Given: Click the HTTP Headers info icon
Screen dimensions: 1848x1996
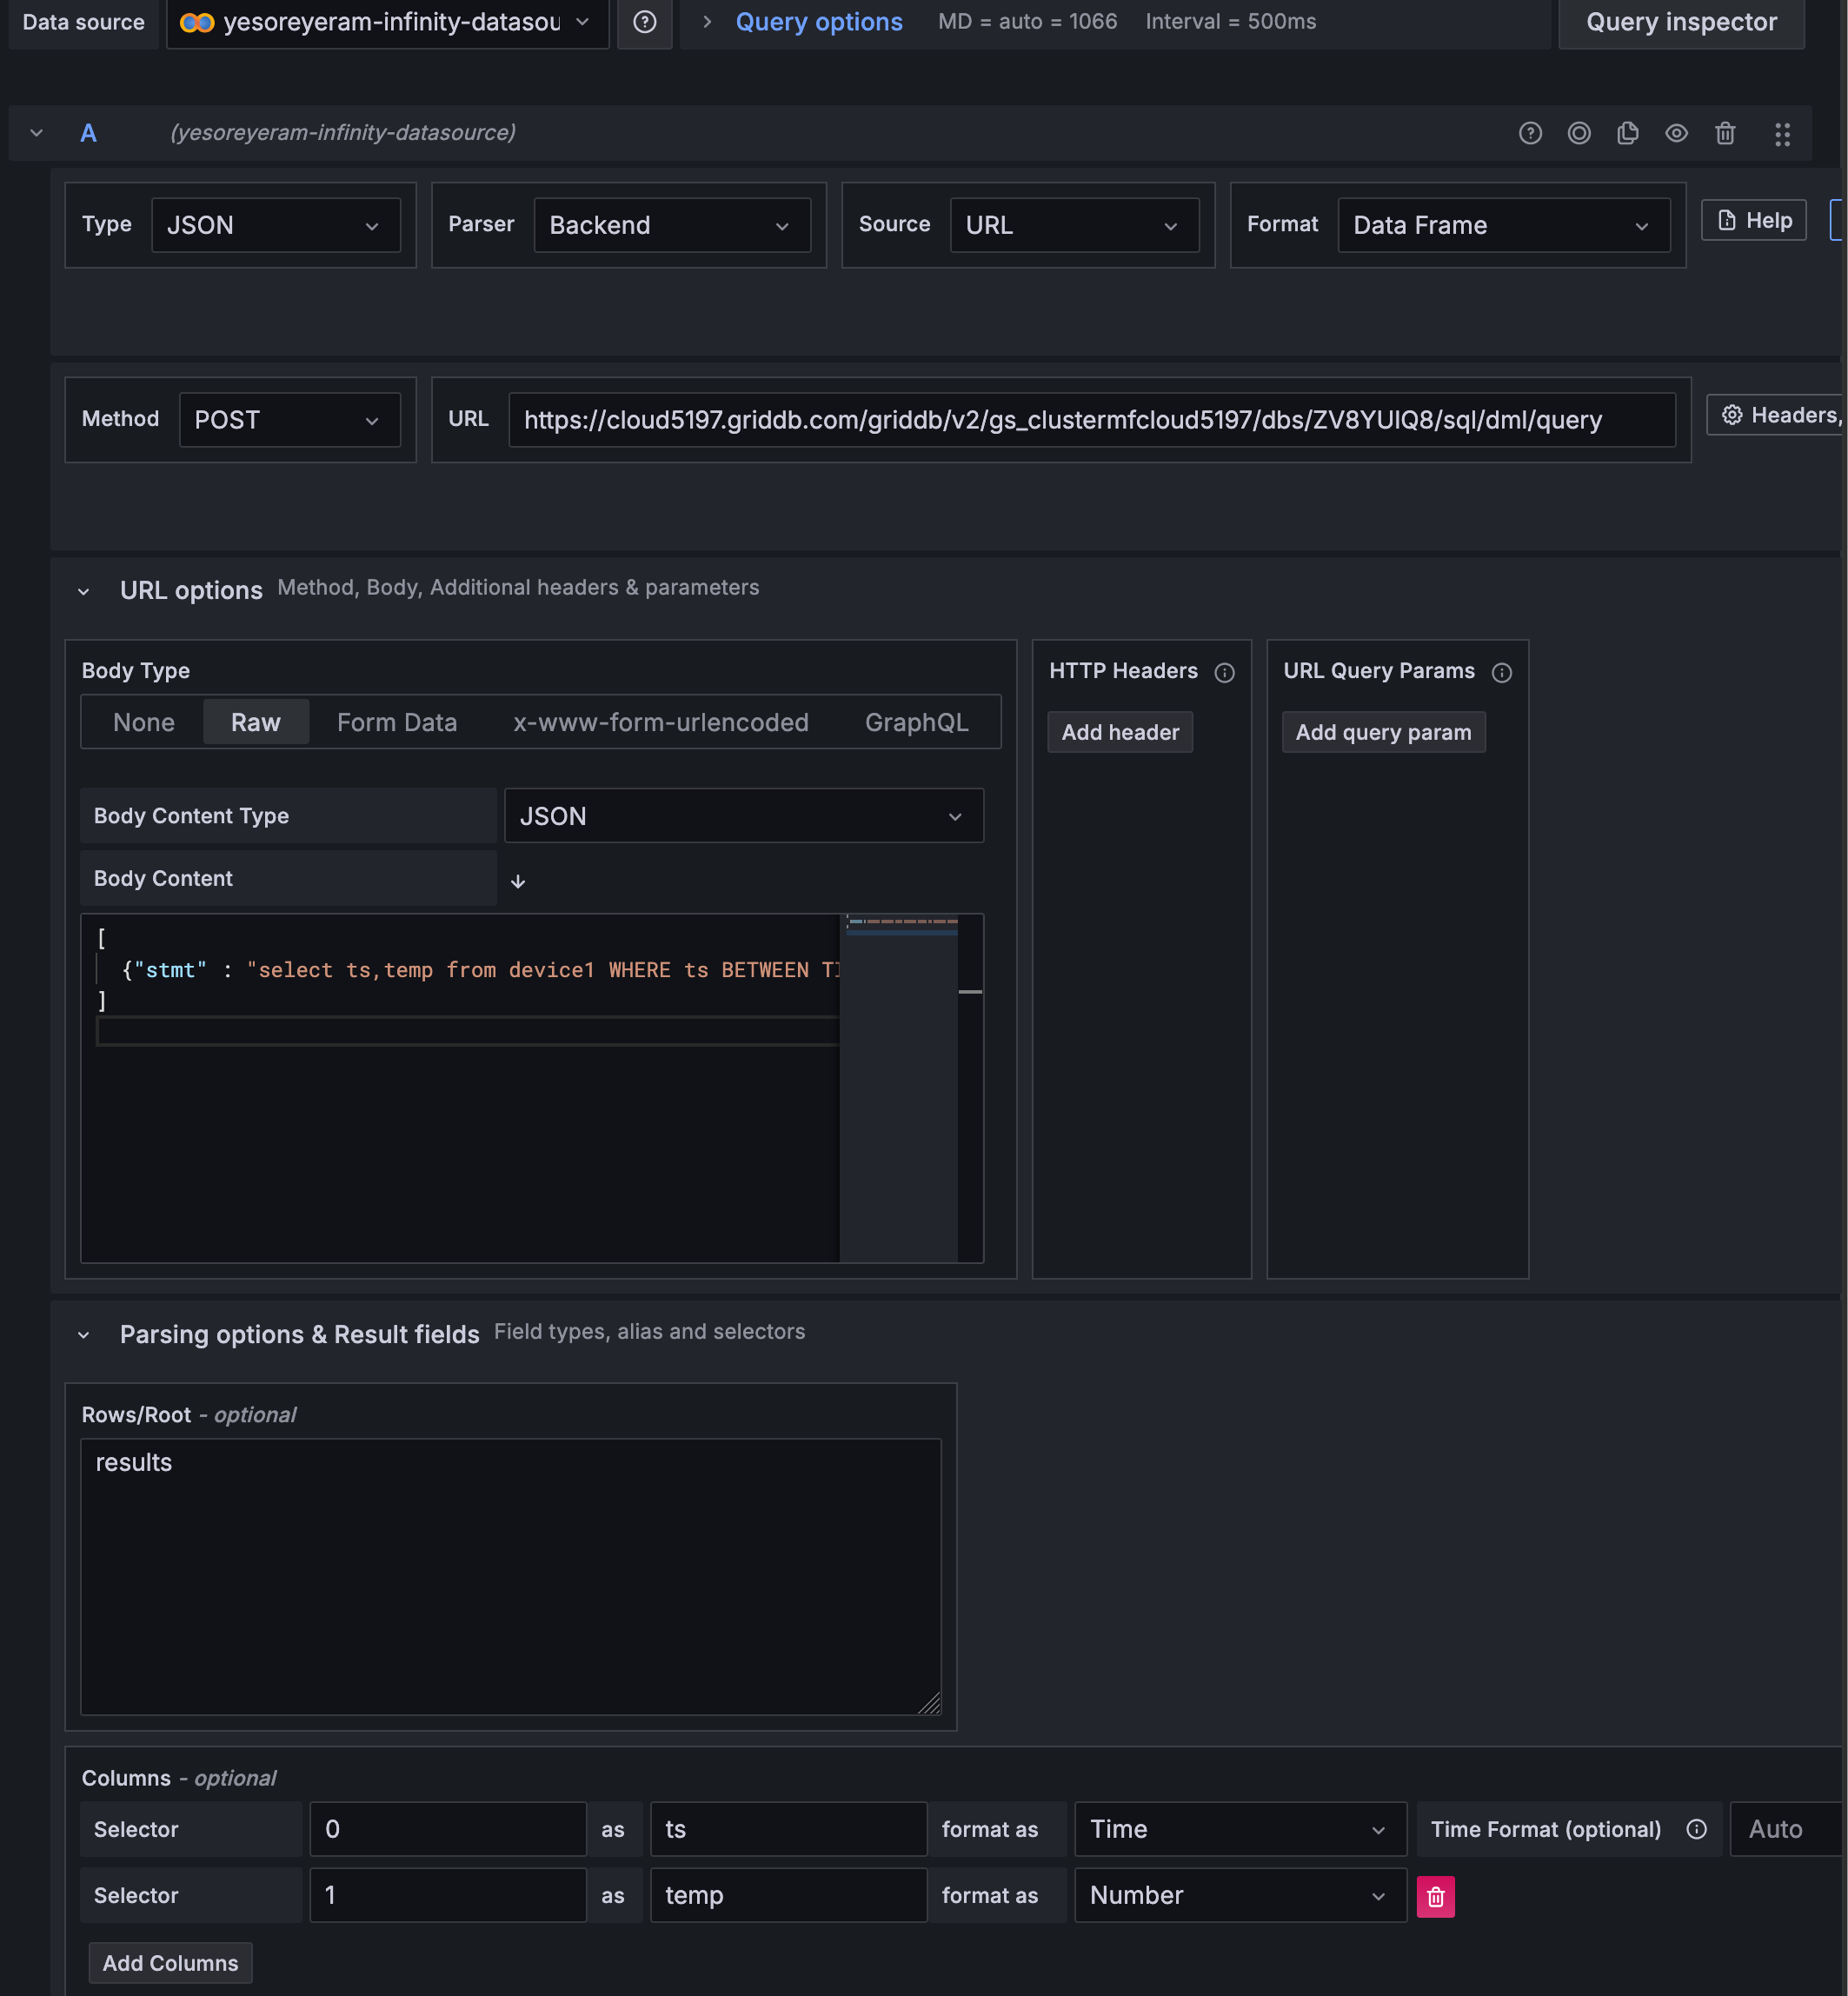Looking at the screenshot, I should click(1224, 672).
